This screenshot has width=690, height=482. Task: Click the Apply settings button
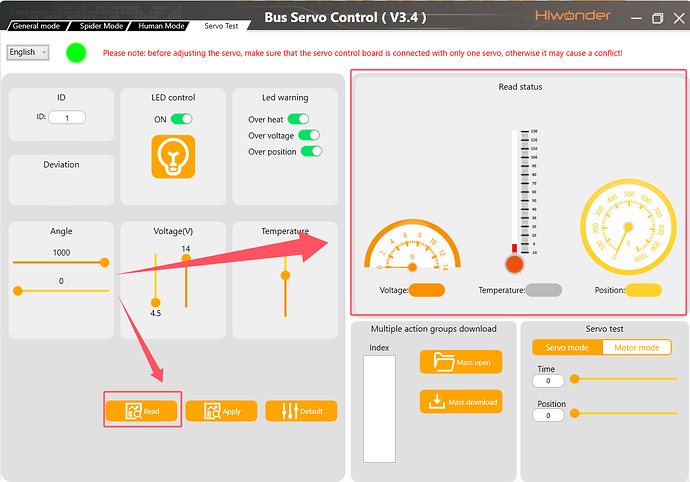221,411
